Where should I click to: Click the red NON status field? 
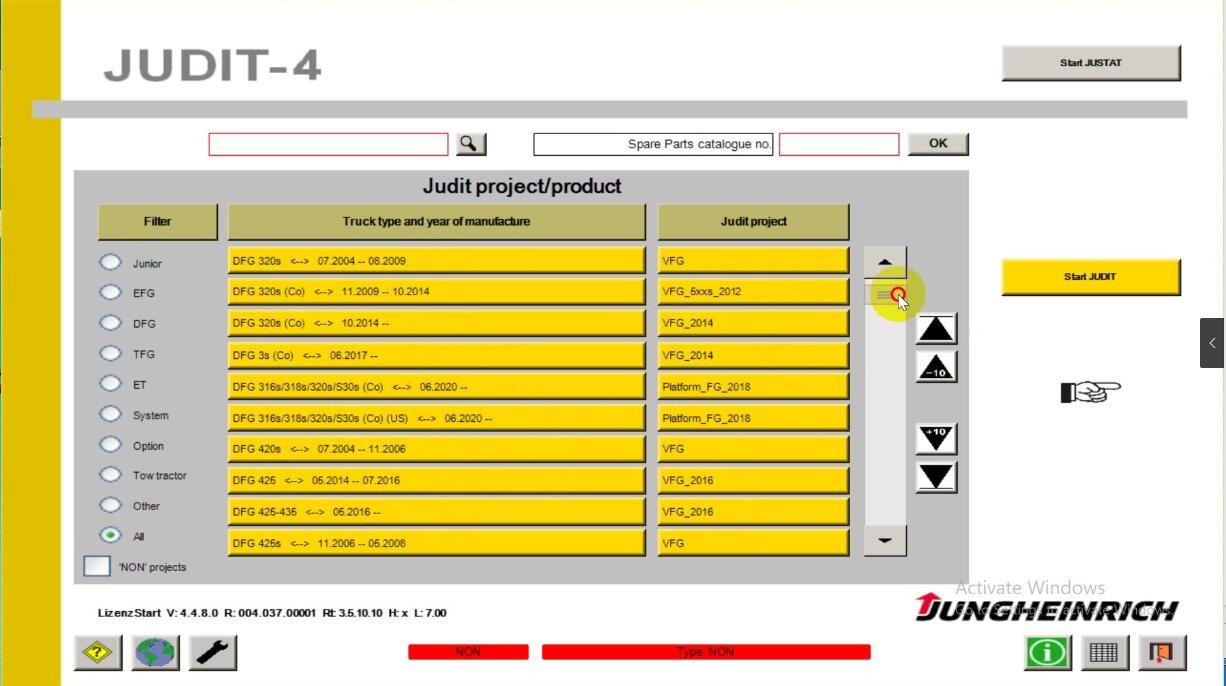[468, 652]
